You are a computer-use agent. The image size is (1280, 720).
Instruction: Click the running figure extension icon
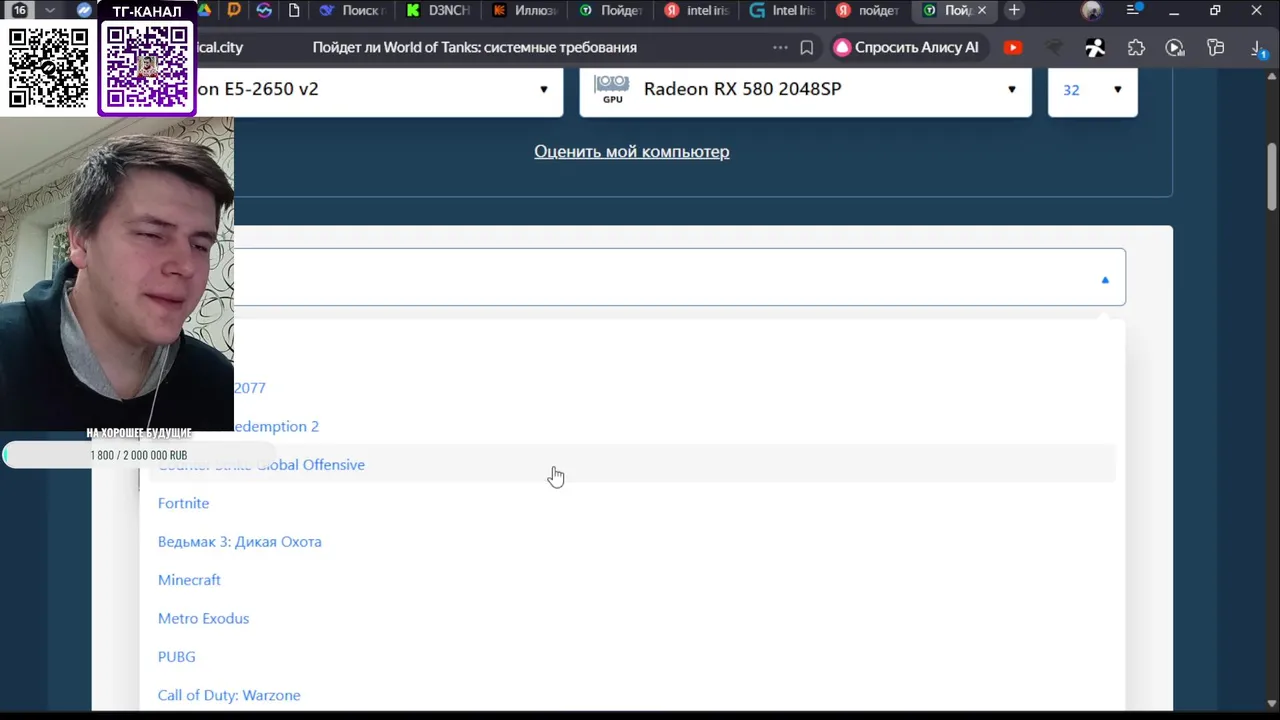point(1096,47)
